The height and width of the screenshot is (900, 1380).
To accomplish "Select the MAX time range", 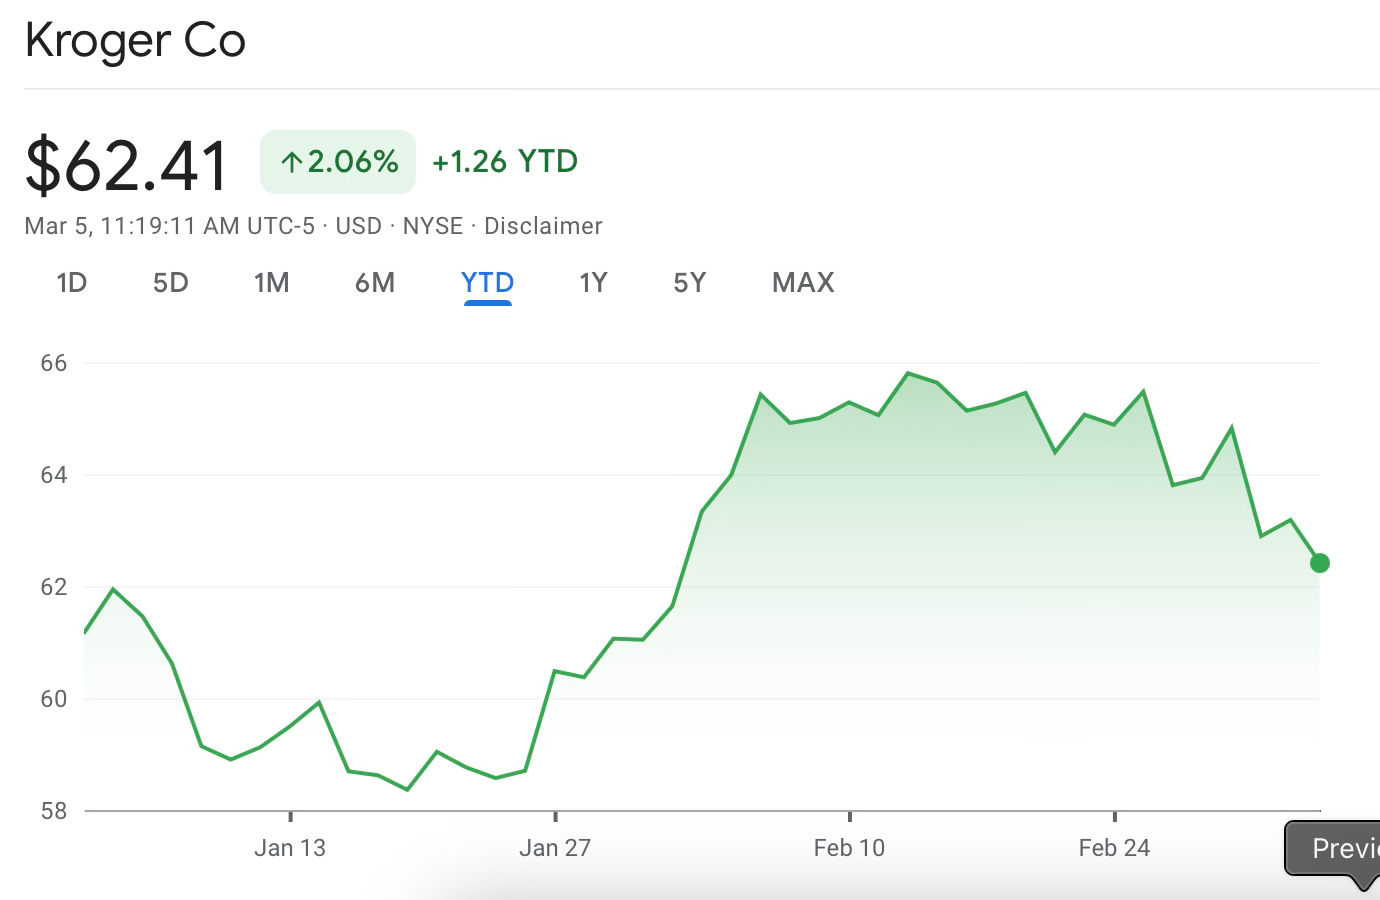I will (803, 283).
